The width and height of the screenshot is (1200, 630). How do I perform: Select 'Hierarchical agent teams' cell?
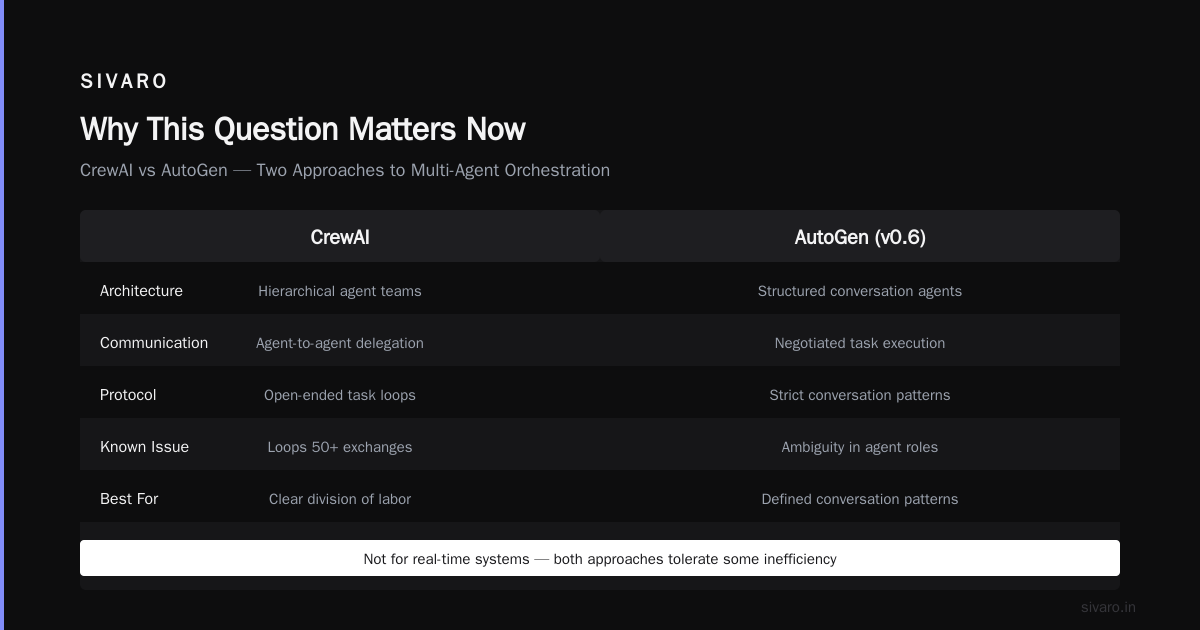pos(340,291)
